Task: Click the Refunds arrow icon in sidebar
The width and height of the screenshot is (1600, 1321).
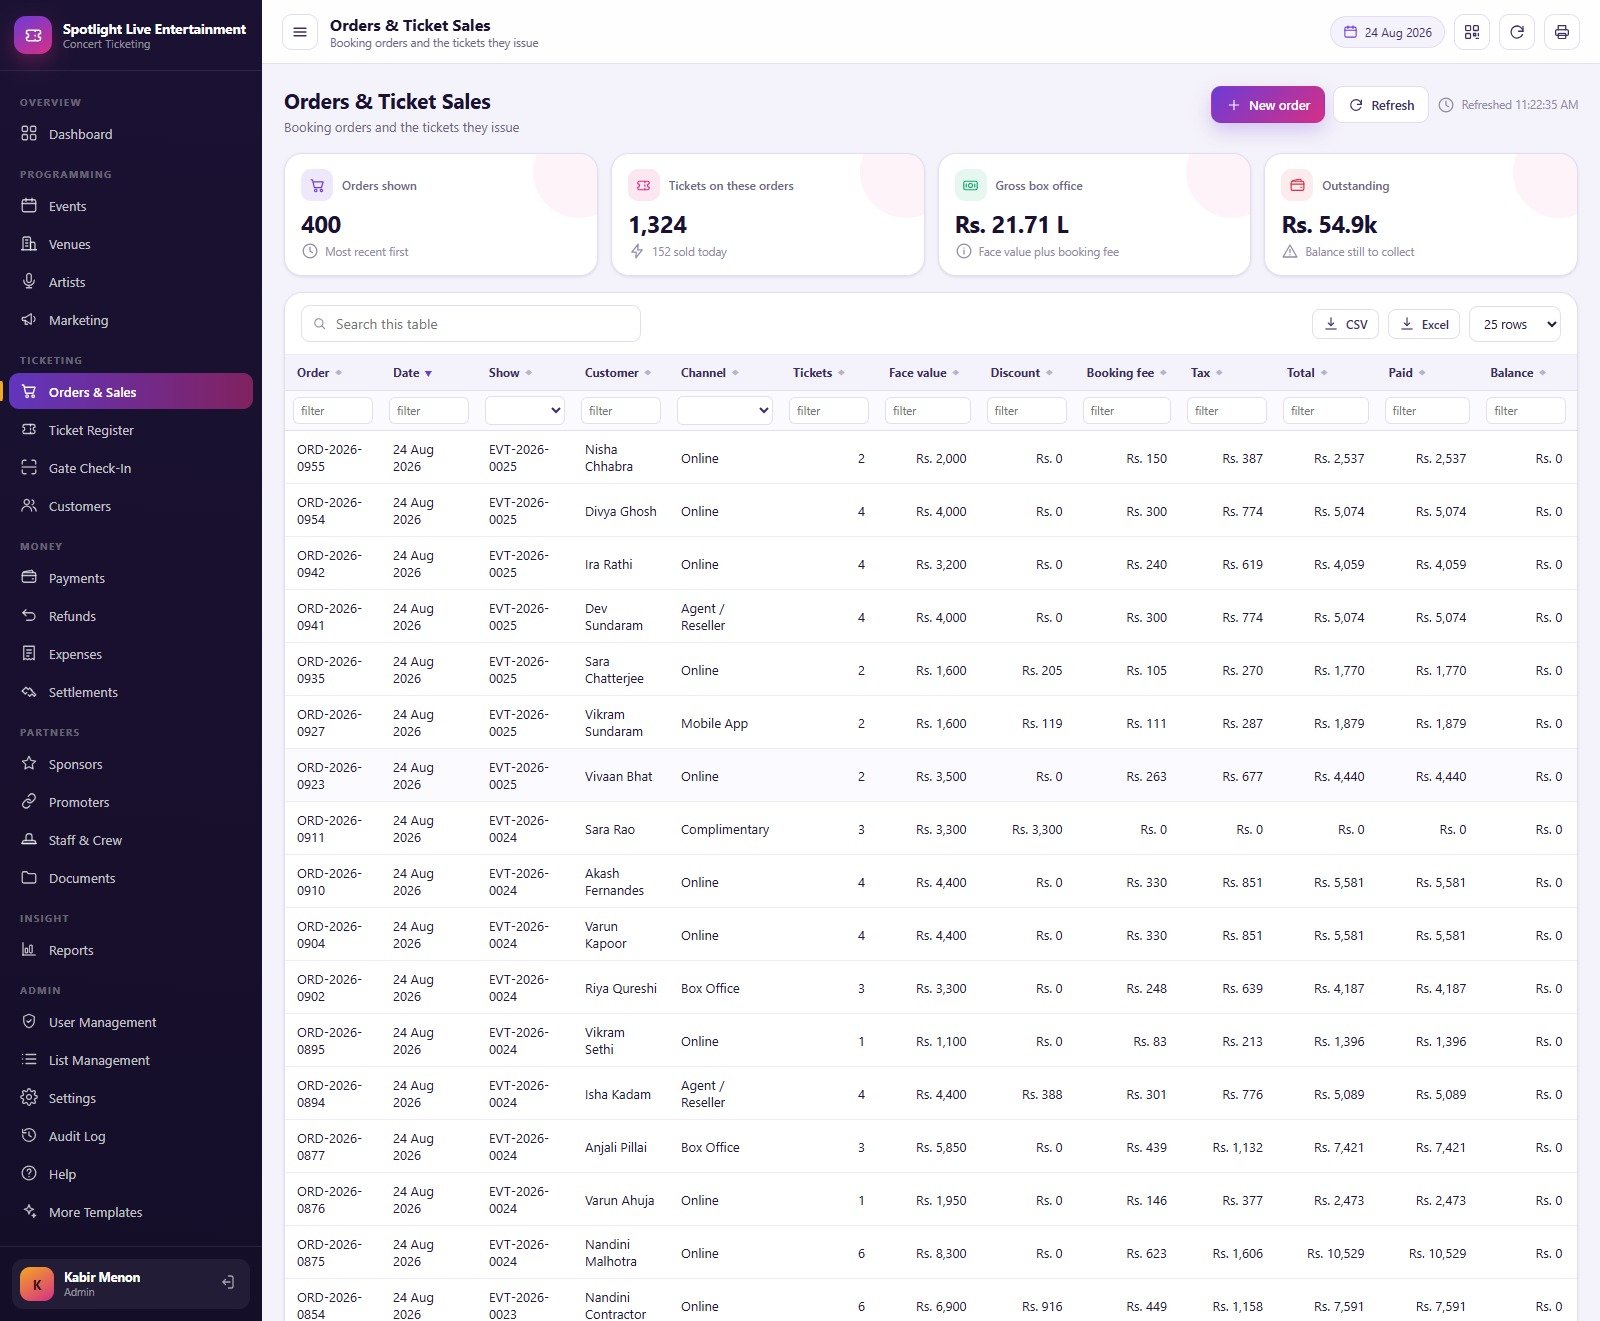Action: [29, 616]
